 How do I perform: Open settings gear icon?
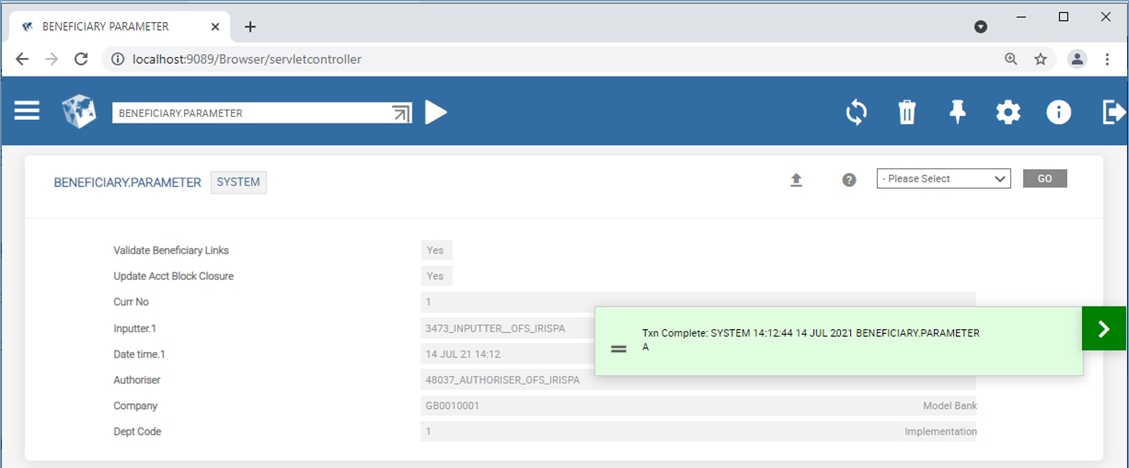click(x=1008, y=112)
